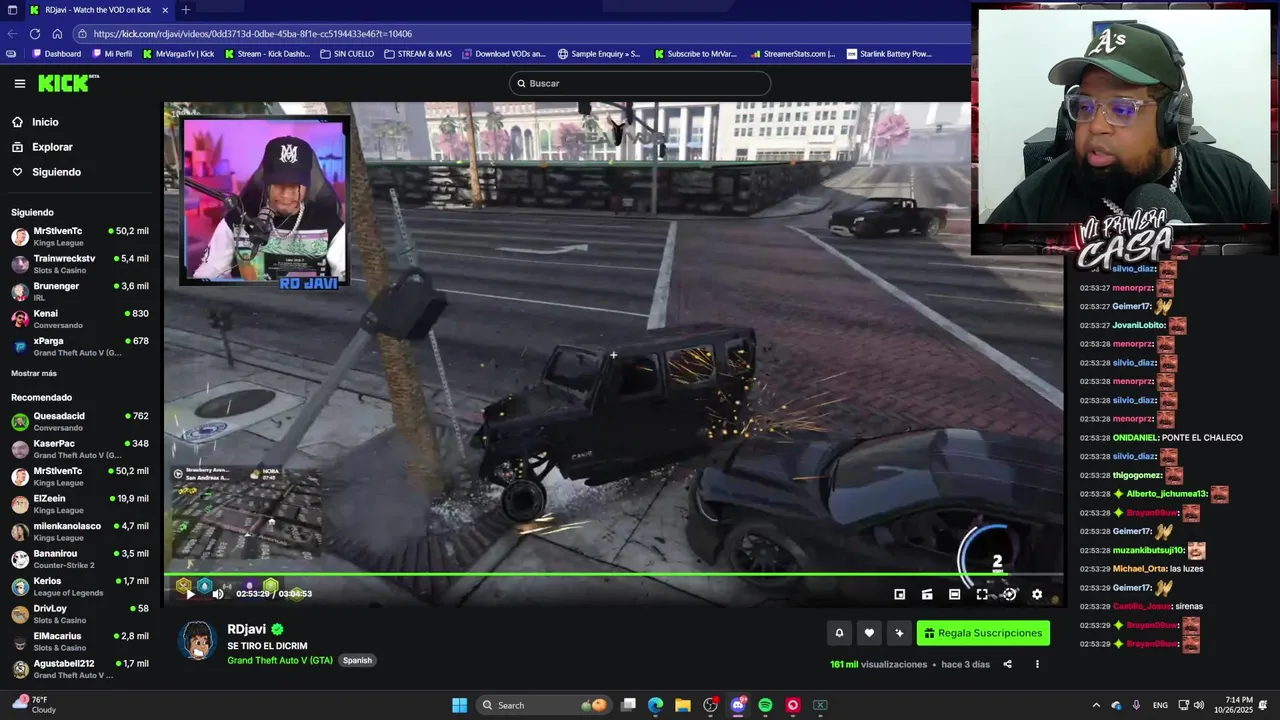Reload the page with the browser refresh button
Viewport: 1280px width, 720px height.
pos(35,34)
